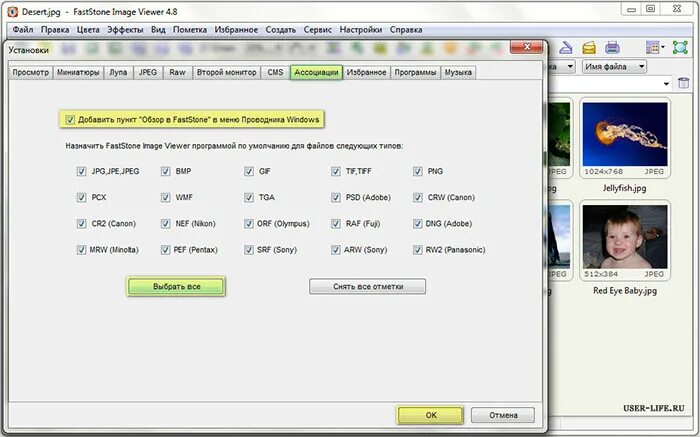
Task: Open the Файл menu
Action: [23, 30]
